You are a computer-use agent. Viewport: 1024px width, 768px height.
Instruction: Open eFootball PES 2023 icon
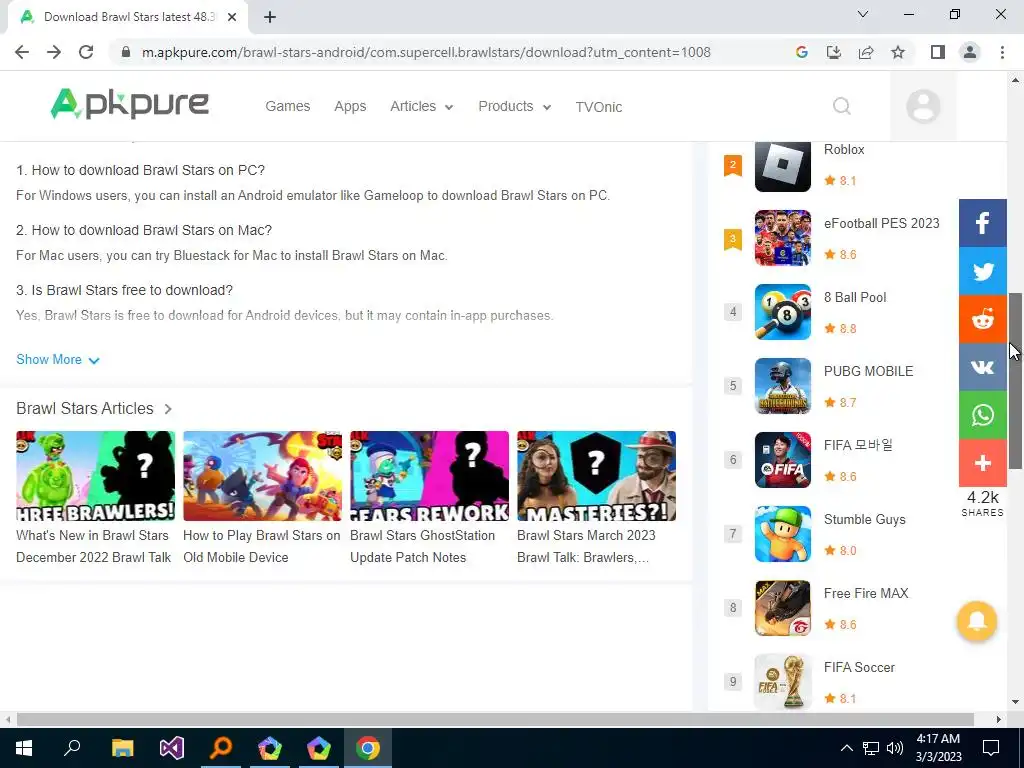pos(782,238)
